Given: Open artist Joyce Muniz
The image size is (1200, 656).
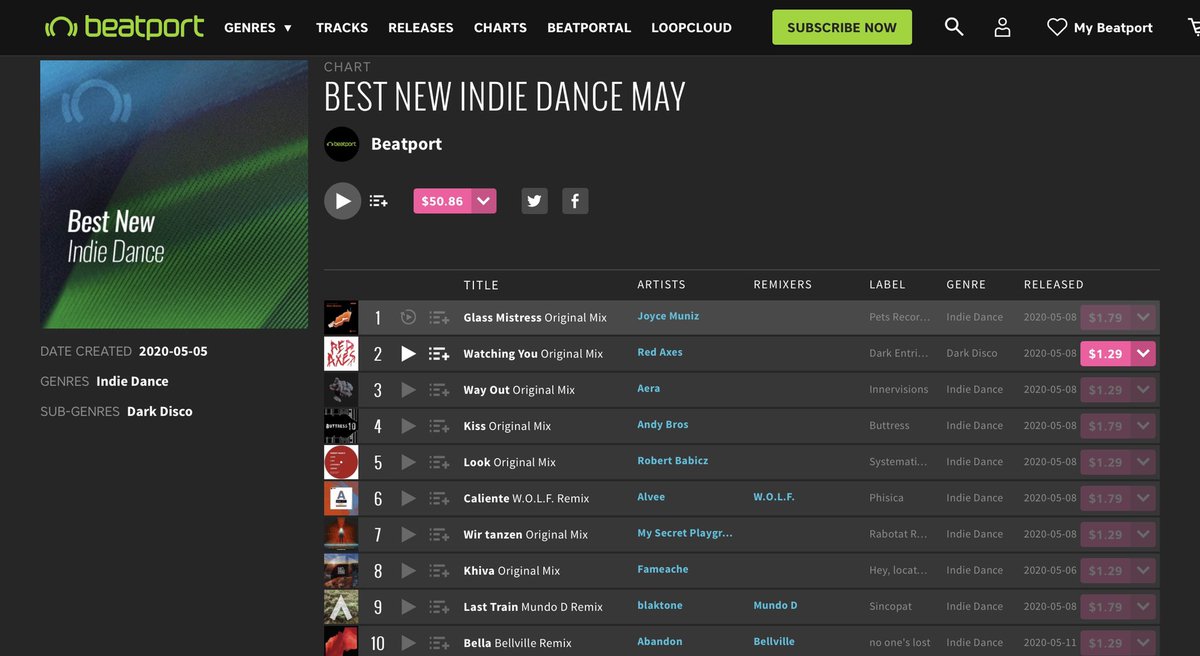Looking at the screenshot, I should 668,316.
